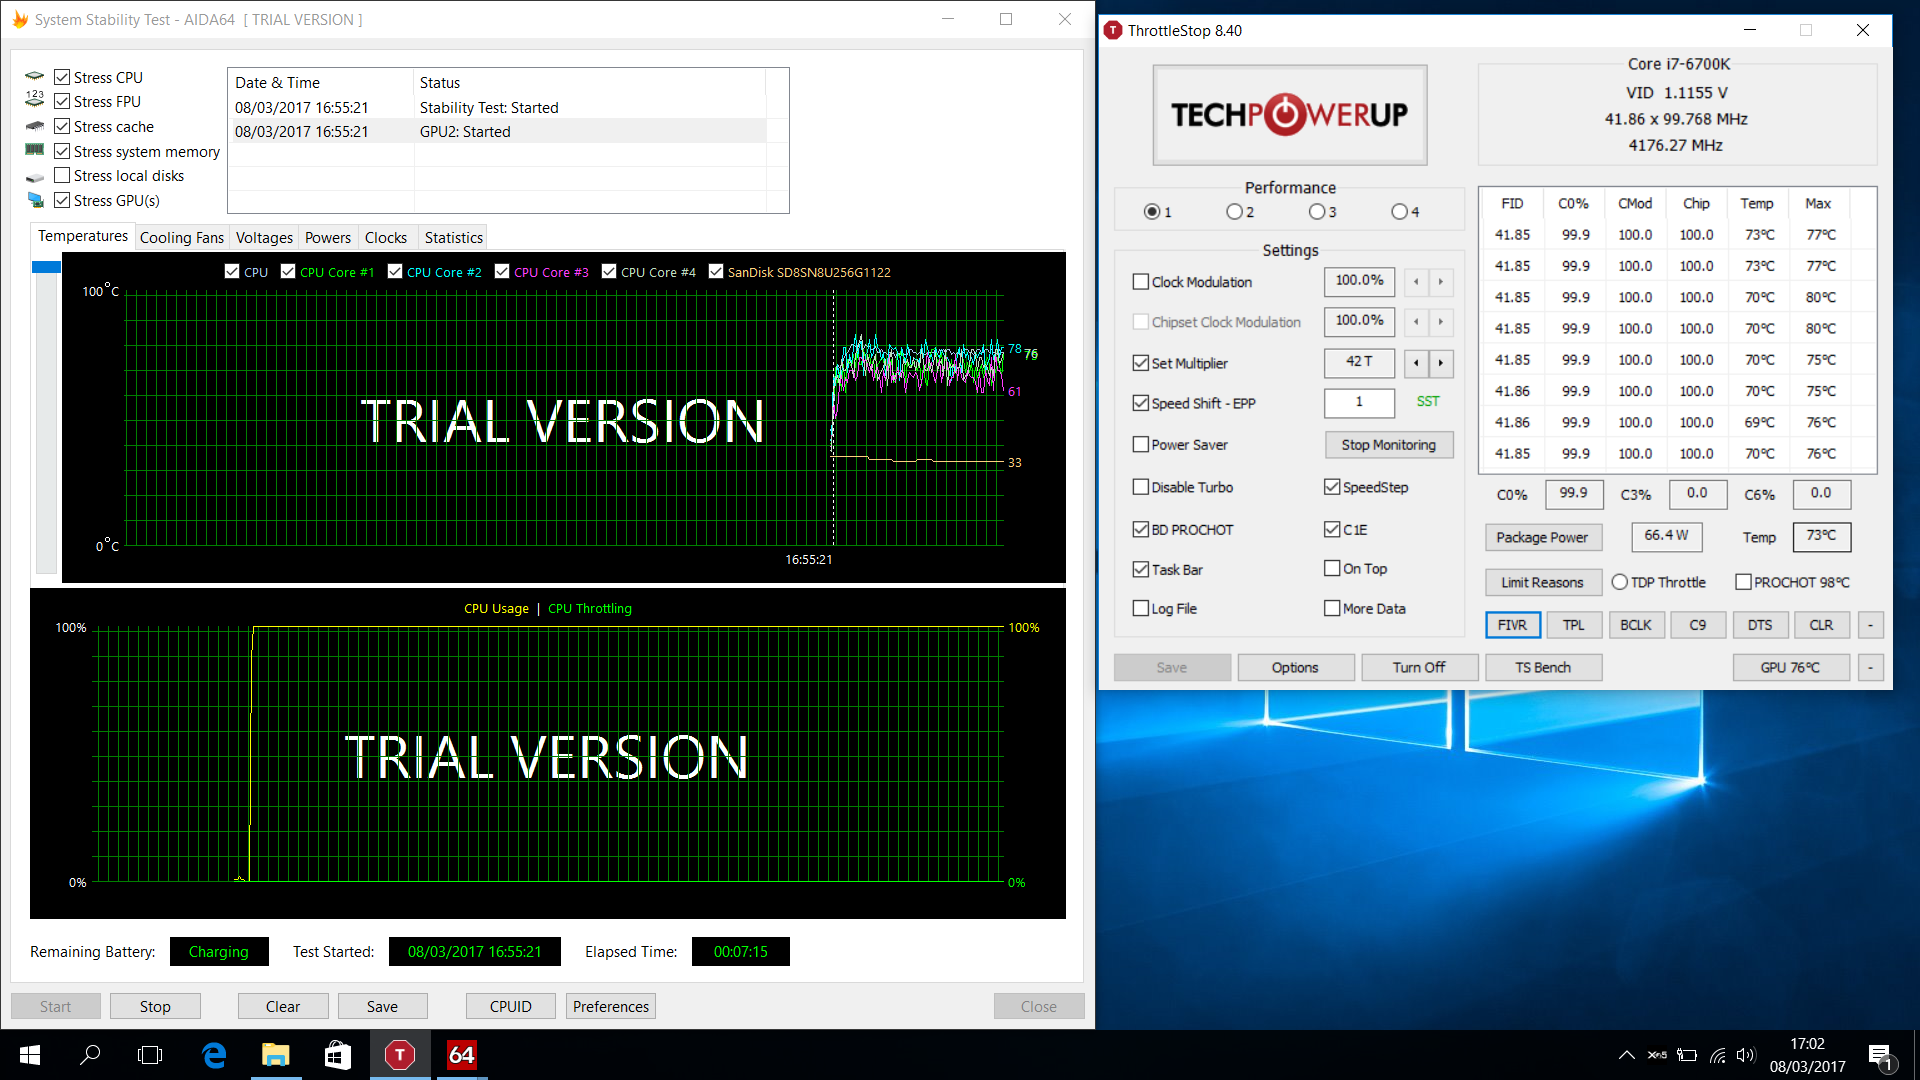This screenshot has height=1080, width=1920.
Task: Switch to ThrottleStop taskbar icon
Action: pyautogui.click(x=400, y=1055)
